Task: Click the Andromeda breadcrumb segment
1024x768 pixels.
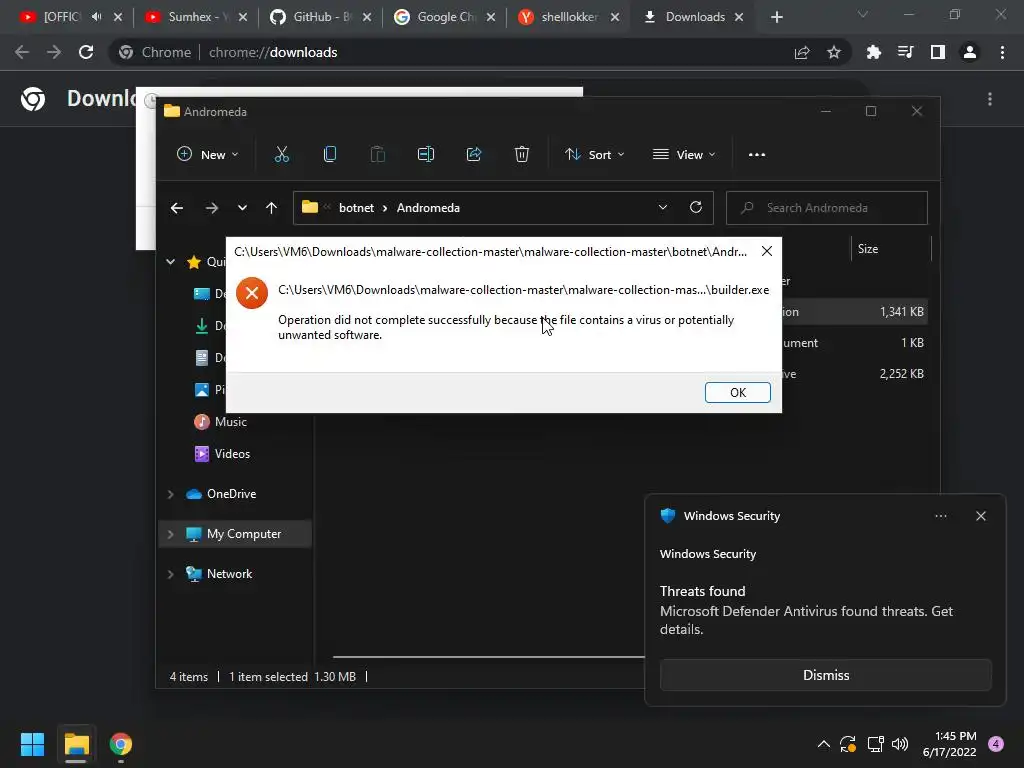Action: [428, 208]
